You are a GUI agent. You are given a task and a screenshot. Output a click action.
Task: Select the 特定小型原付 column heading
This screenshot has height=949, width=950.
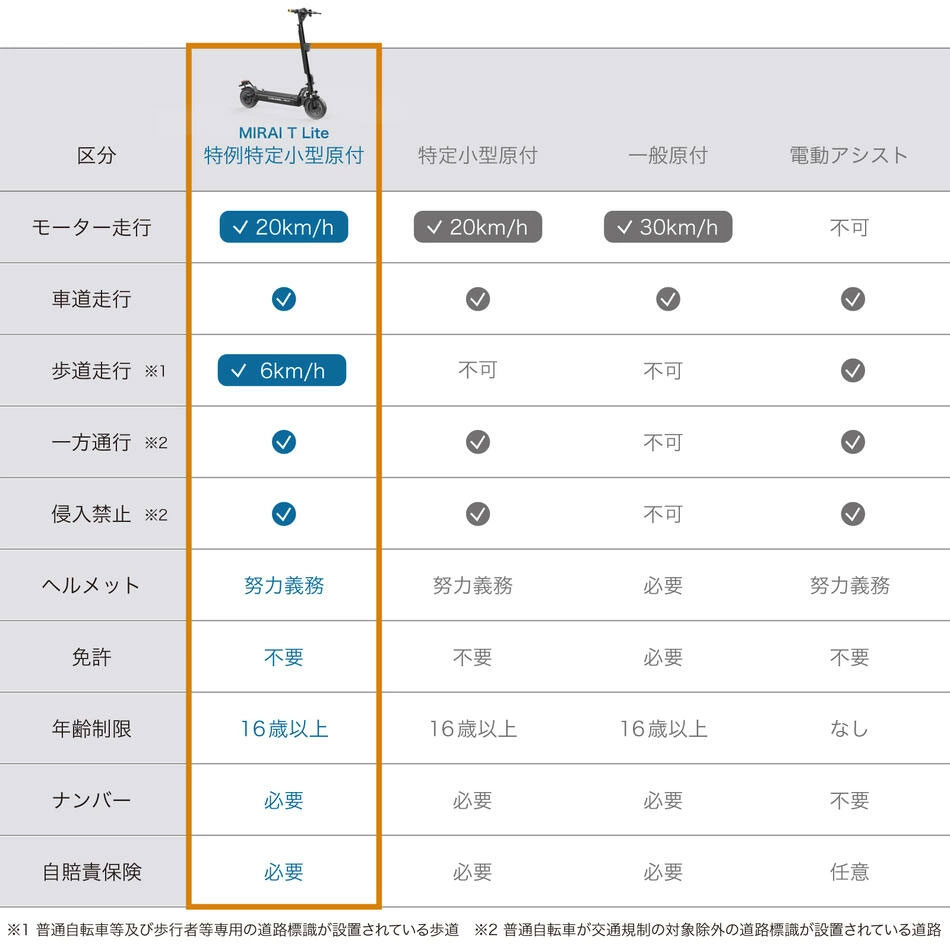tap(477, 156)
